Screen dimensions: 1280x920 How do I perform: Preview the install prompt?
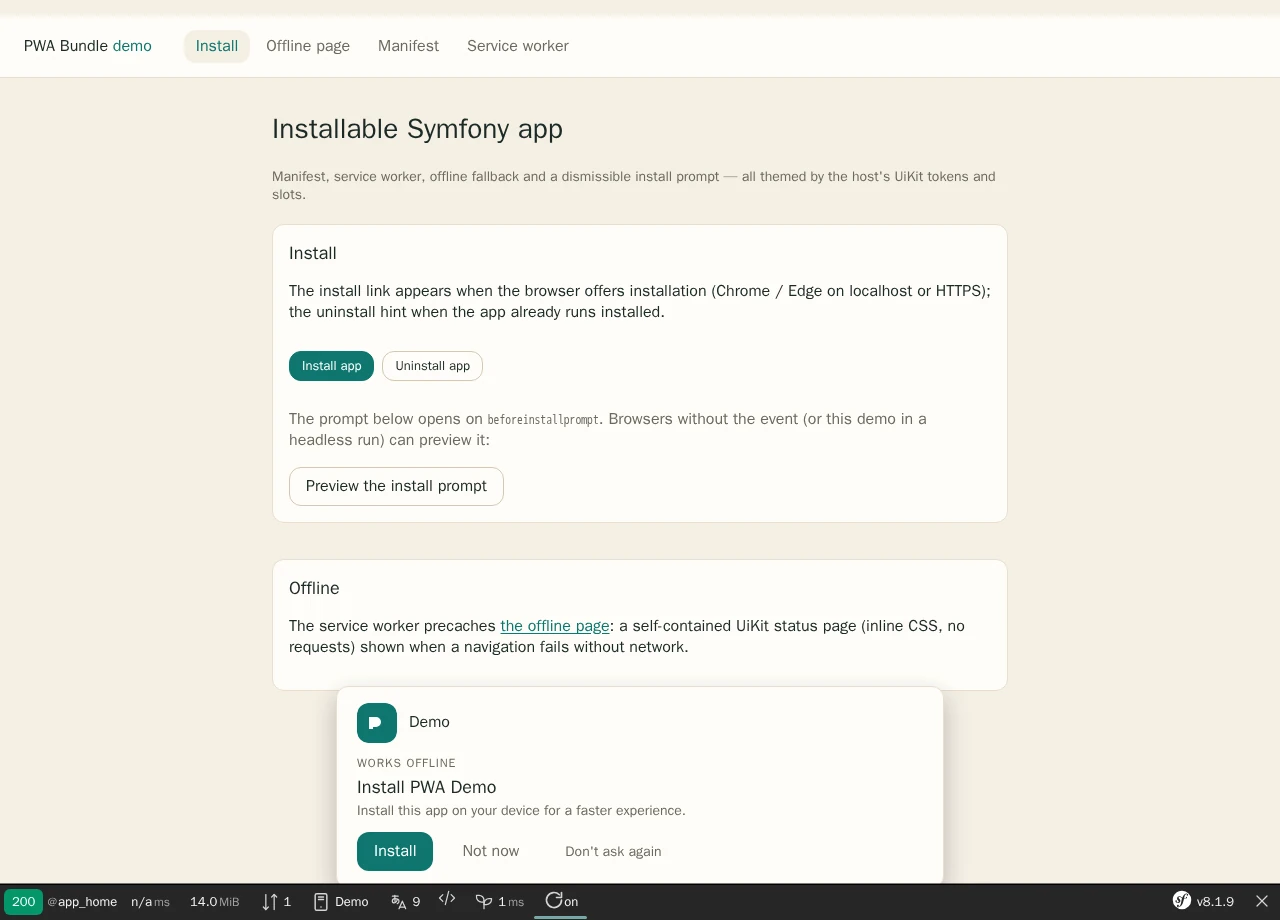click(396, 486)
